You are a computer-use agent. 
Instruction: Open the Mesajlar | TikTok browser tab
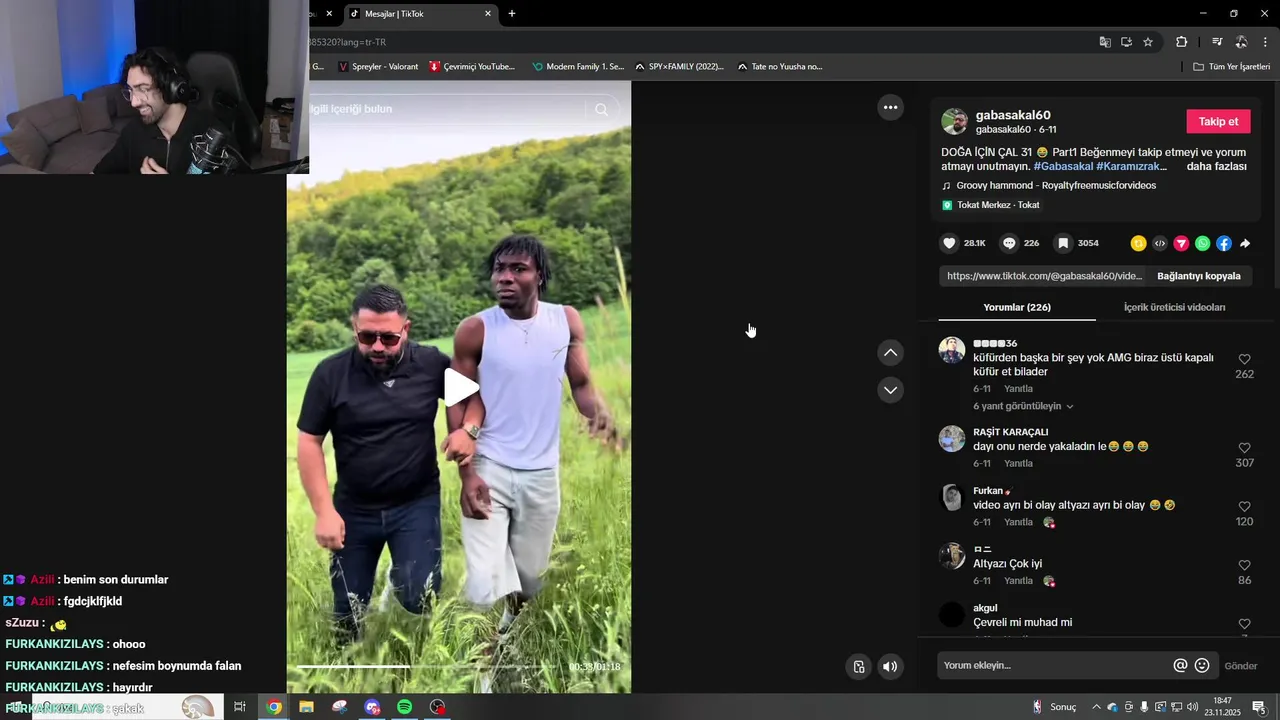[420, 14]
